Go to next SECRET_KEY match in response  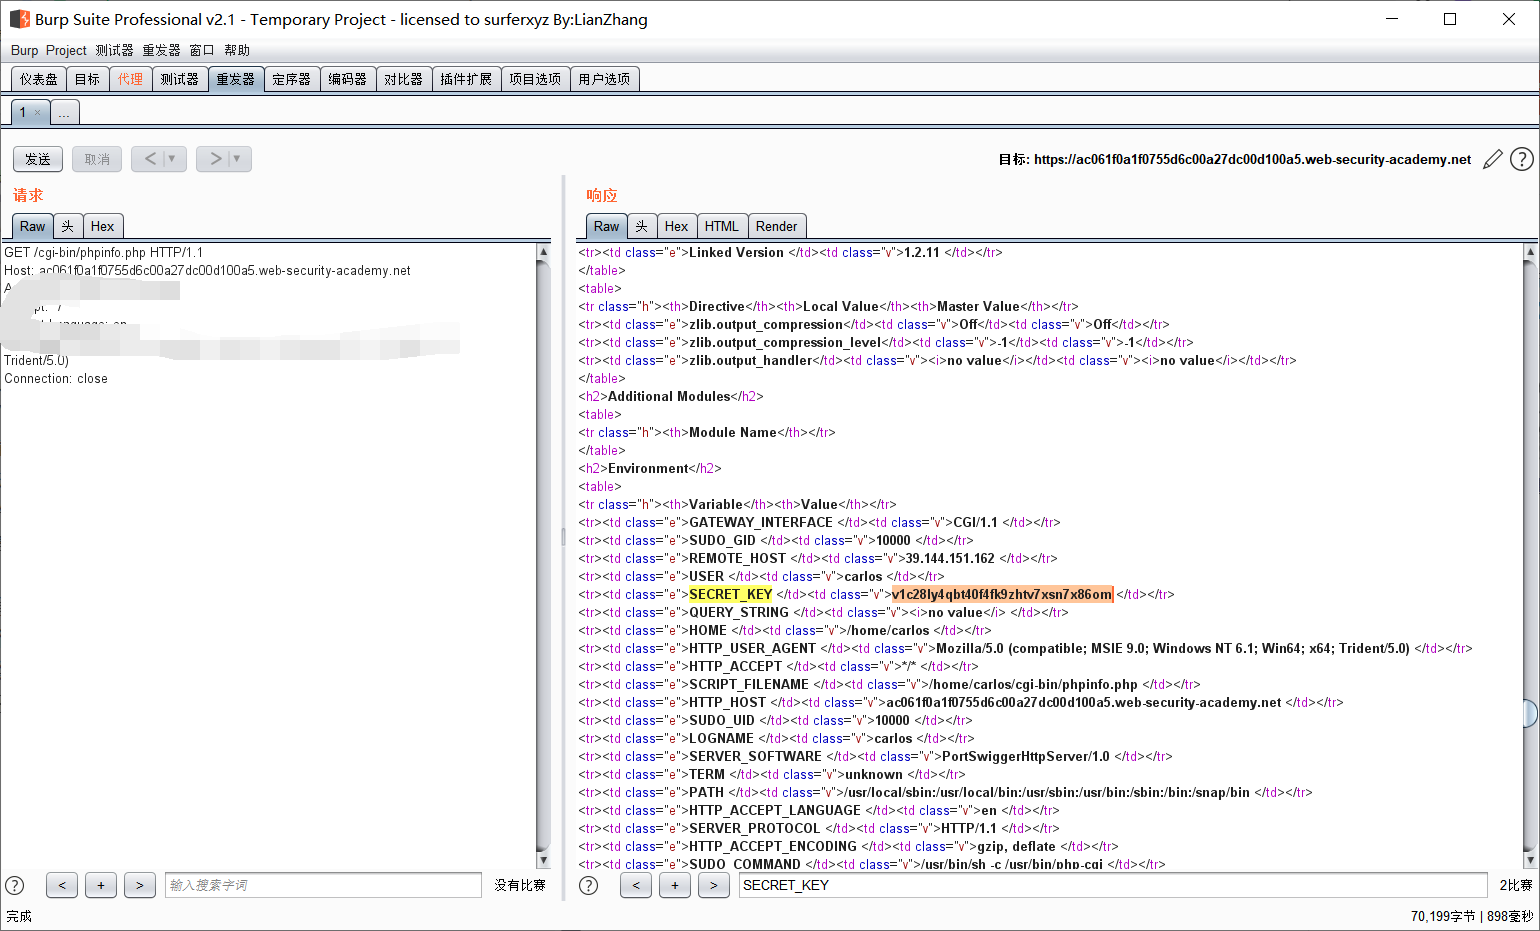[714, 885]
